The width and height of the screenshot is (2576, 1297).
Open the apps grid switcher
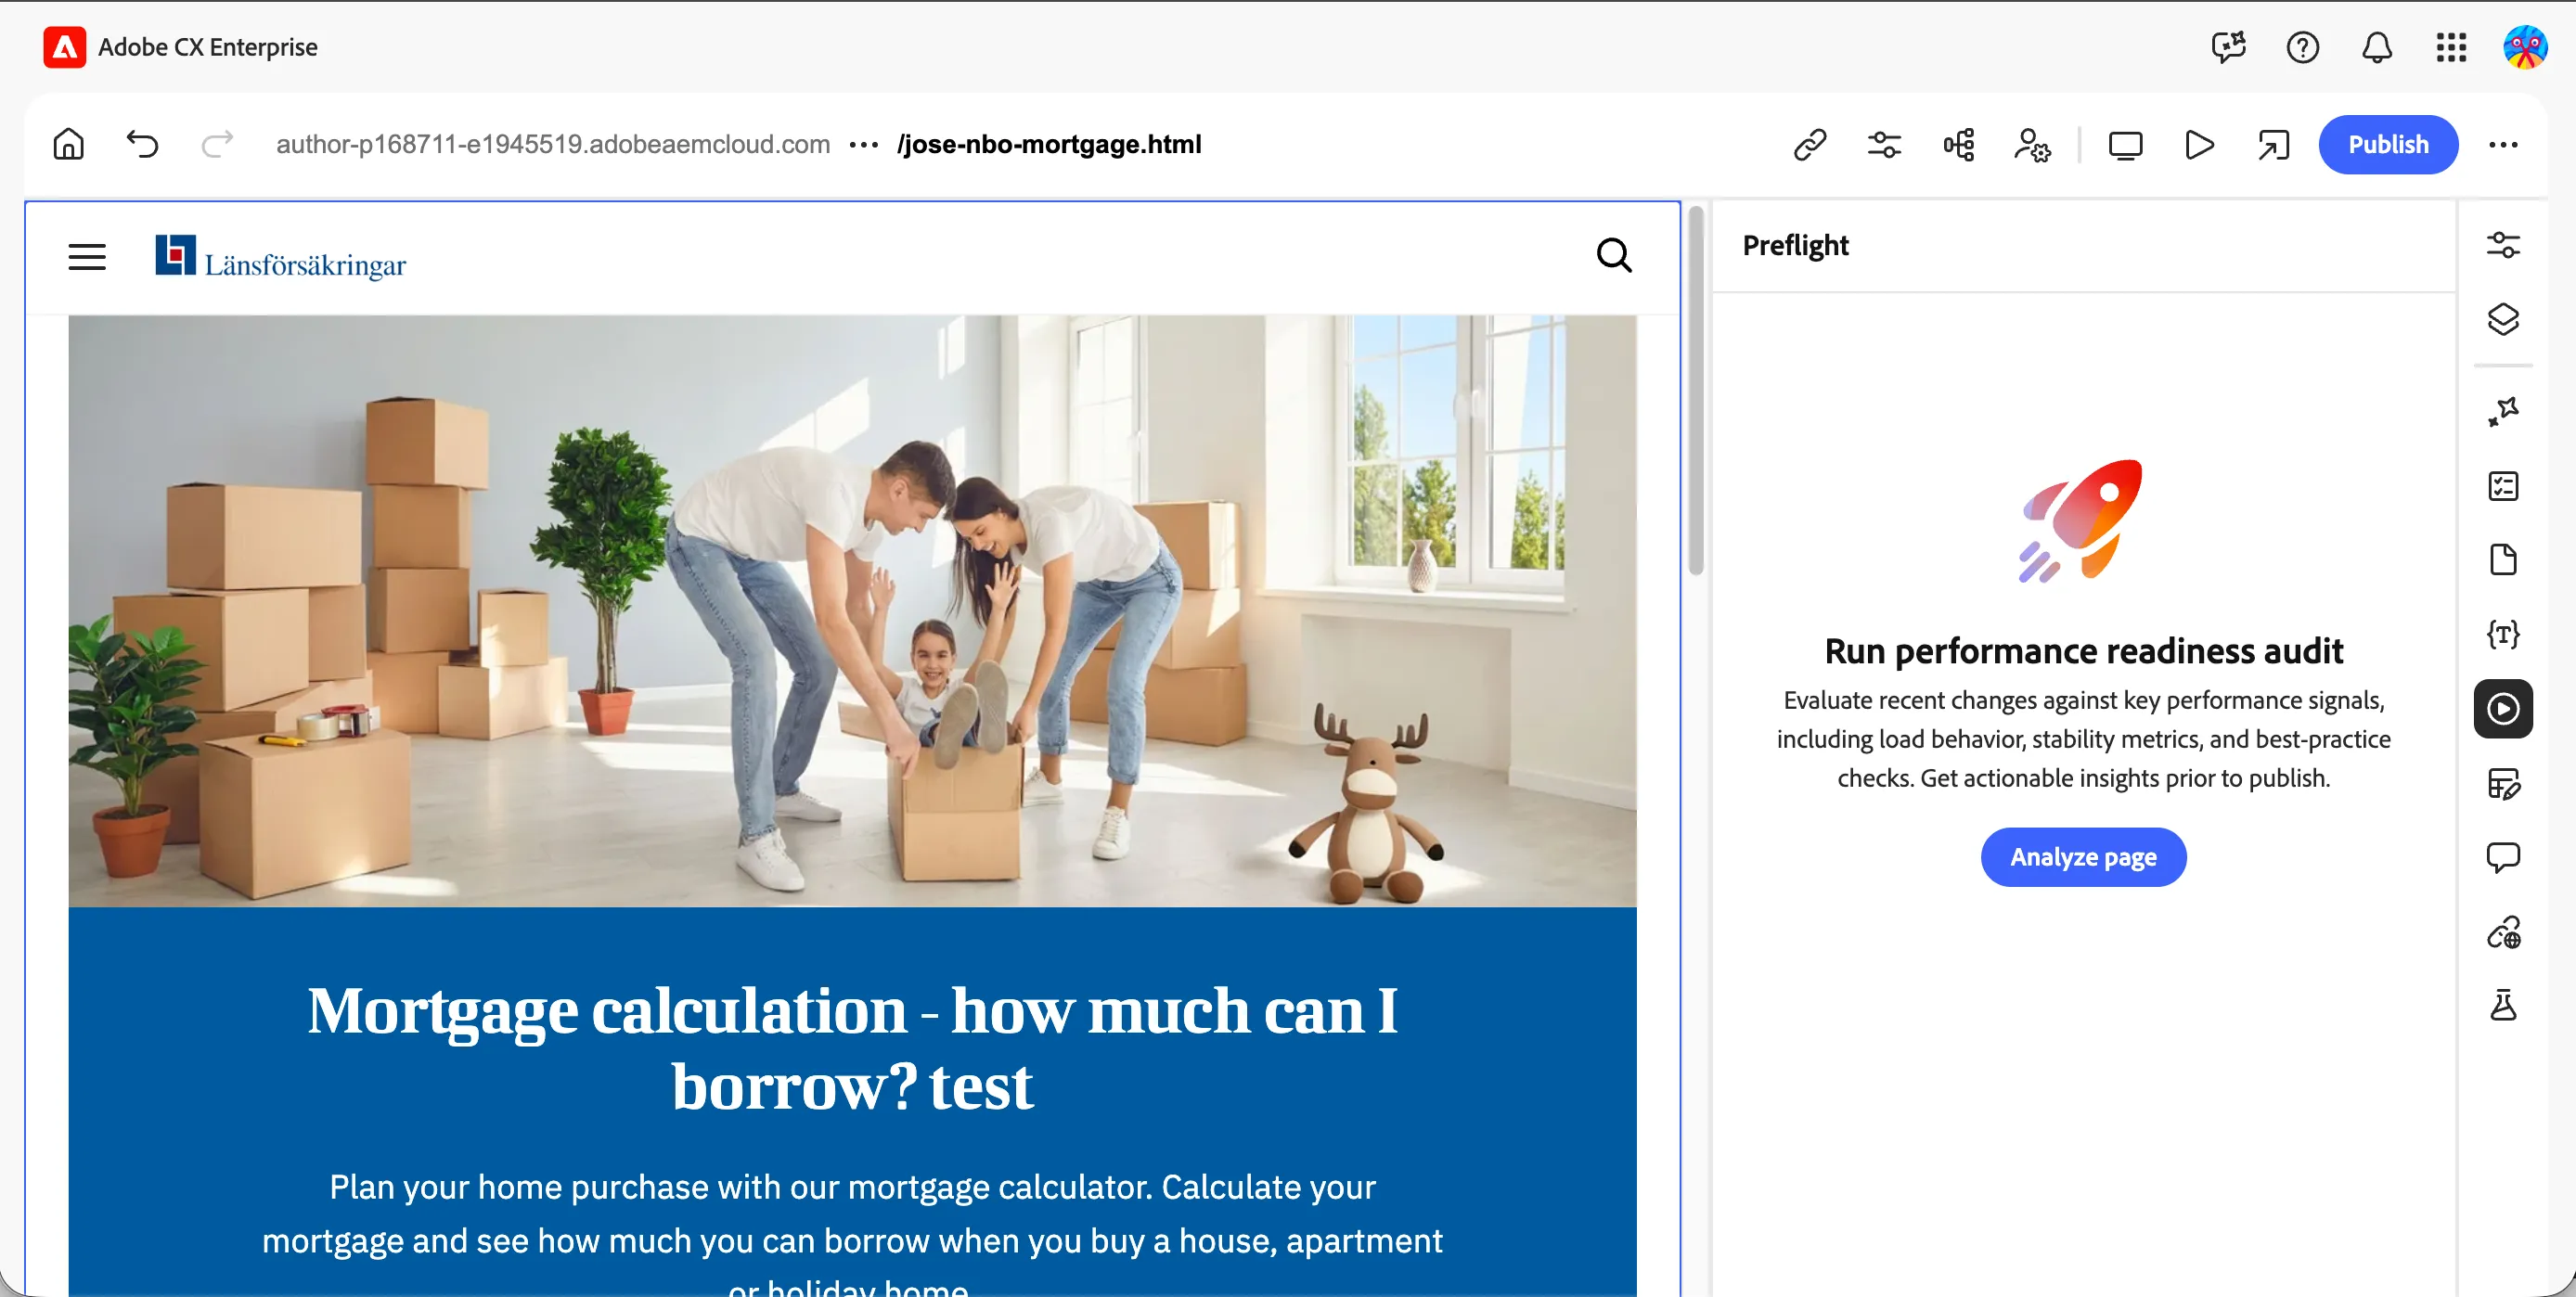tap(2451, 47)
